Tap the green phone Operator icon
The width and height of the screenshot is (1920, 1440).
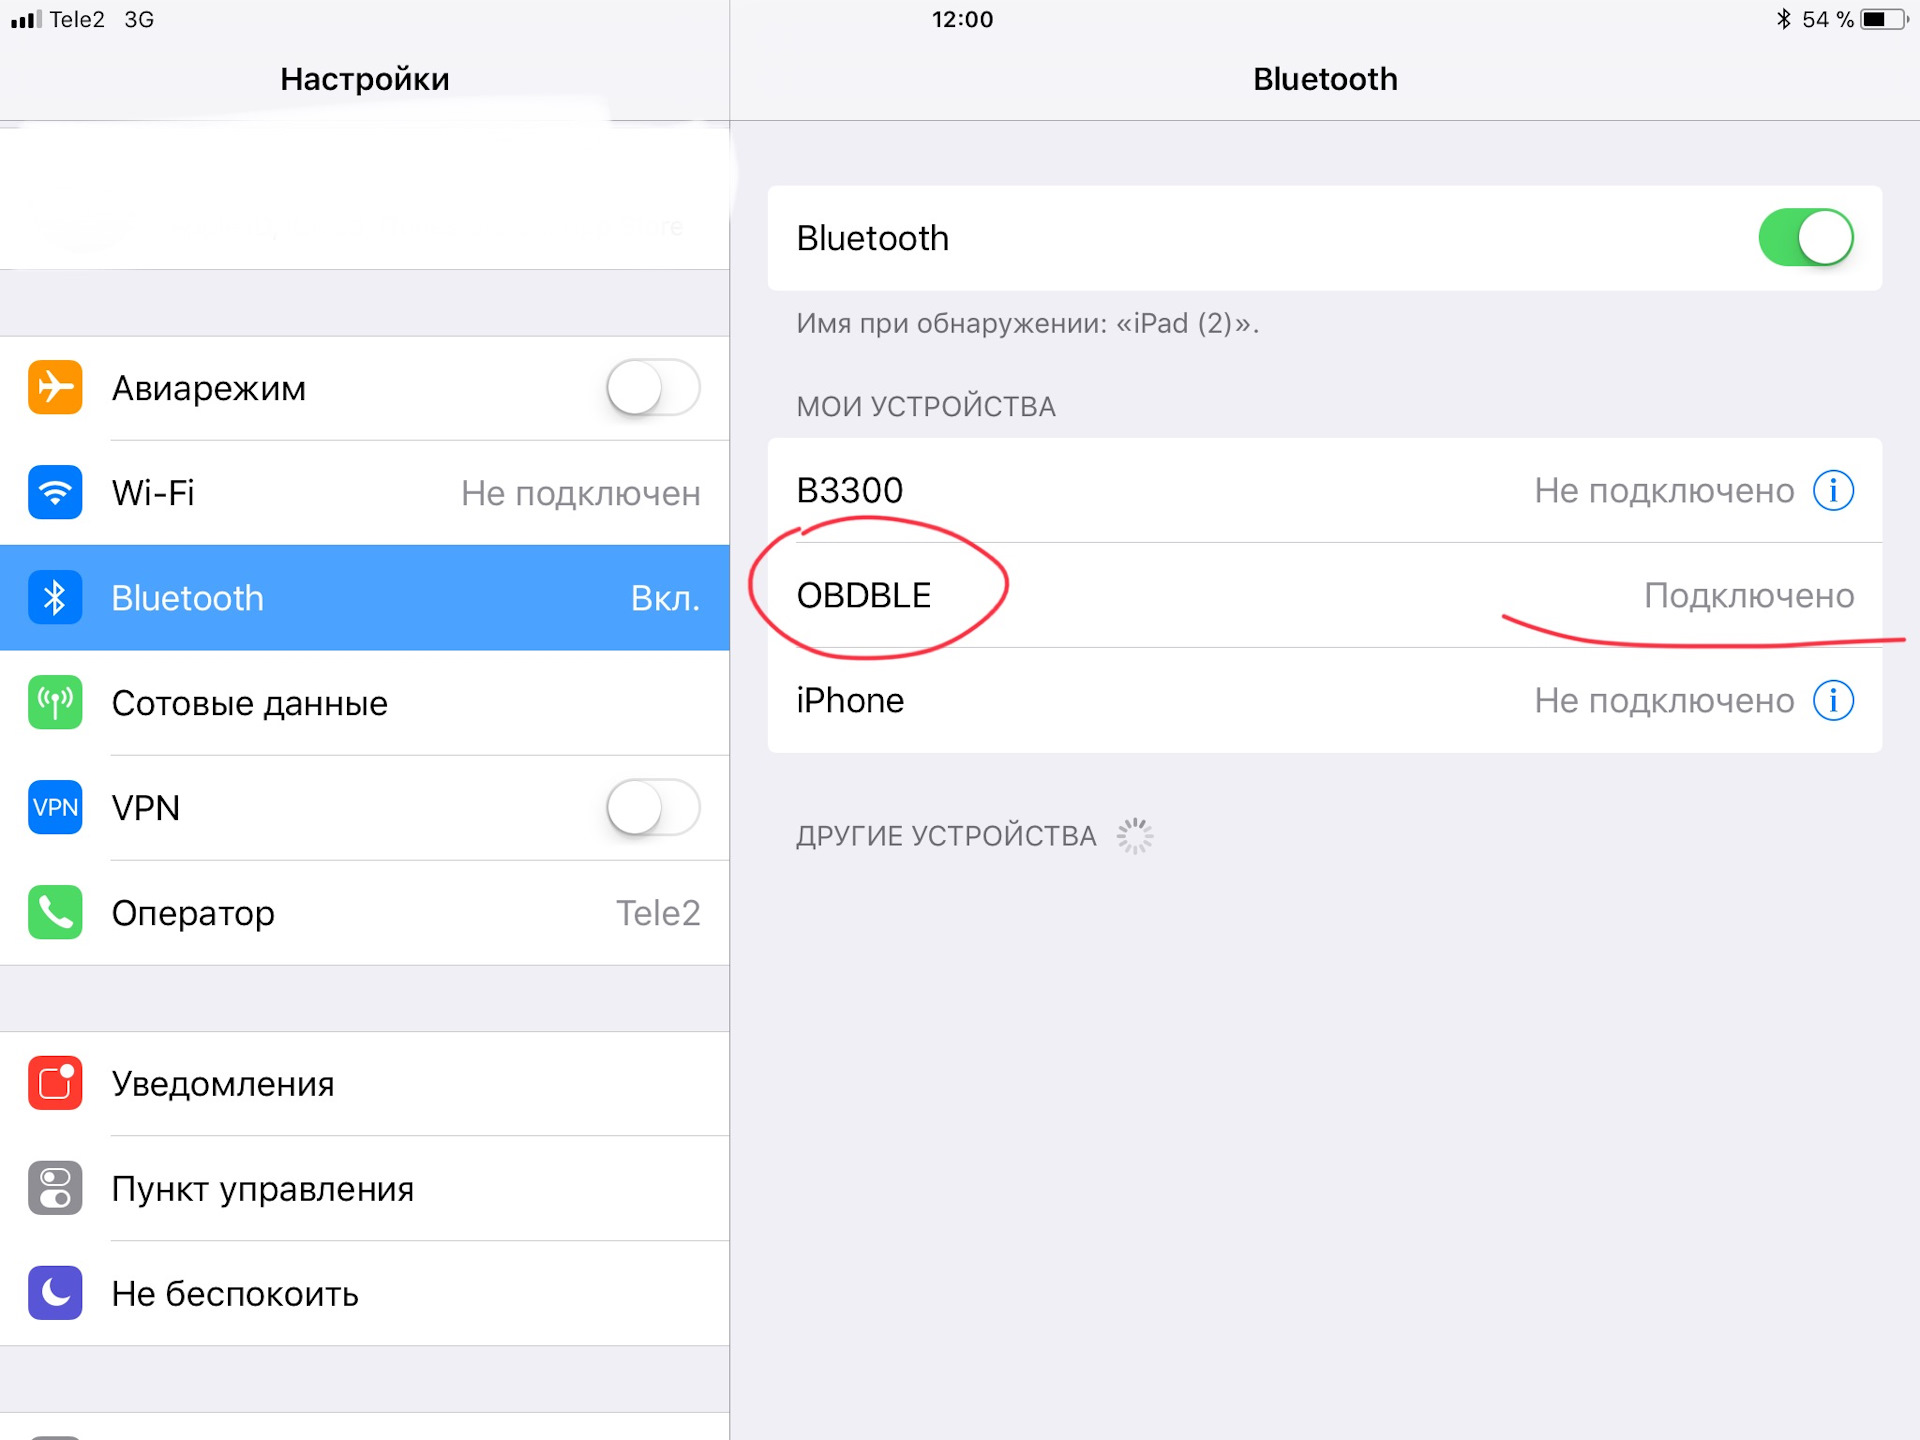55,912
